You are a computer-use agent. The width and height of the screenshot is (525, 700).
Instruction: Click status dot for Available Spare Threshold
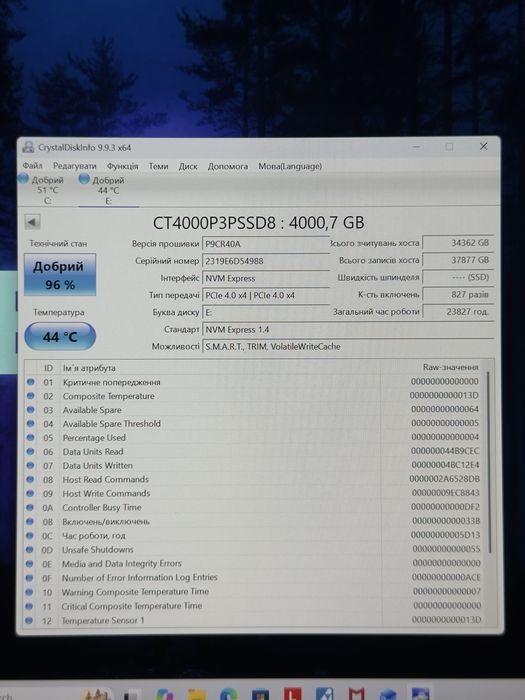pyautogui.click(x=30, y=423)
